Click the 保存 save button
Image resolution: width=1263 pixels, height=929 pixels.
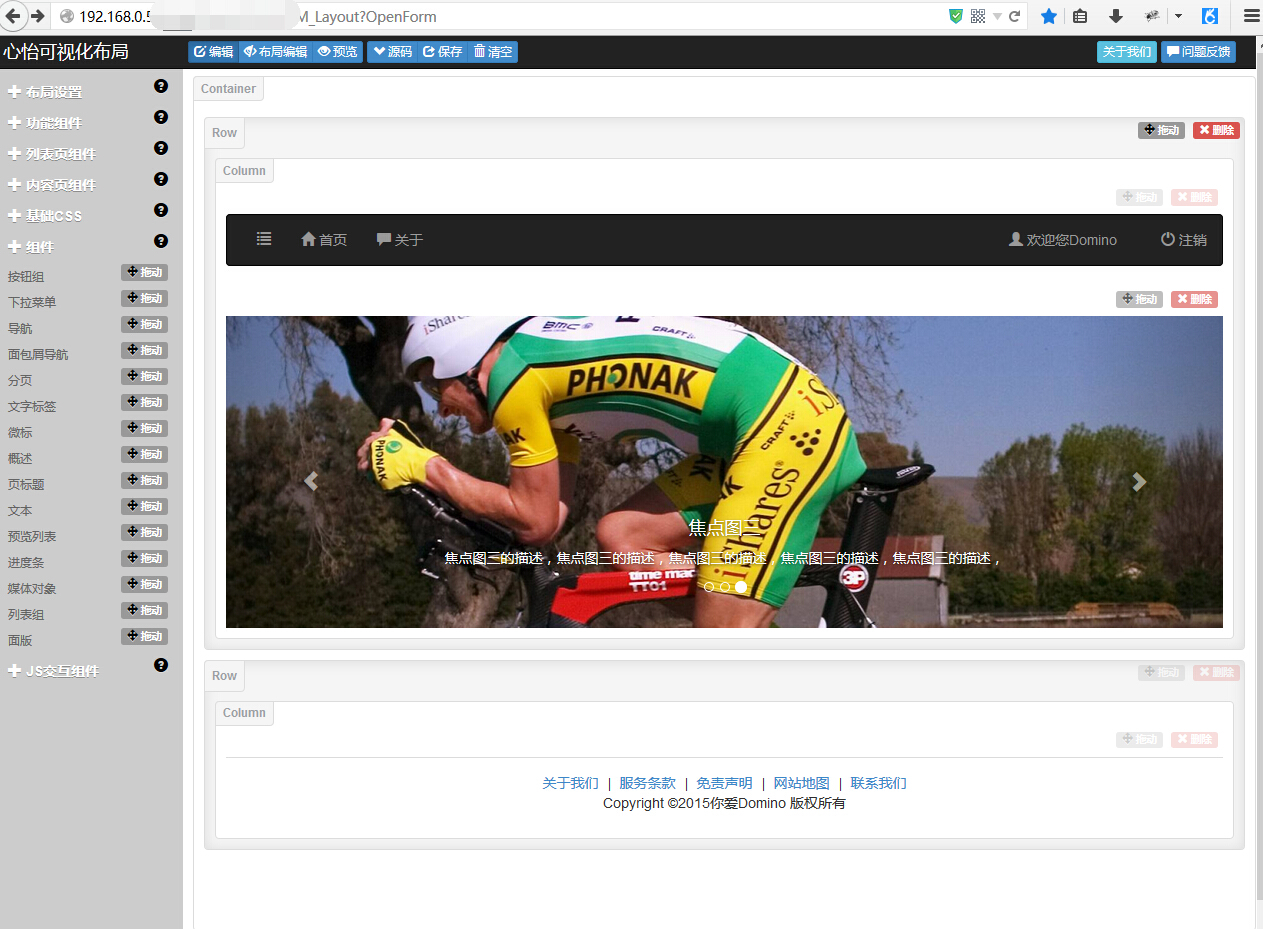442,52
